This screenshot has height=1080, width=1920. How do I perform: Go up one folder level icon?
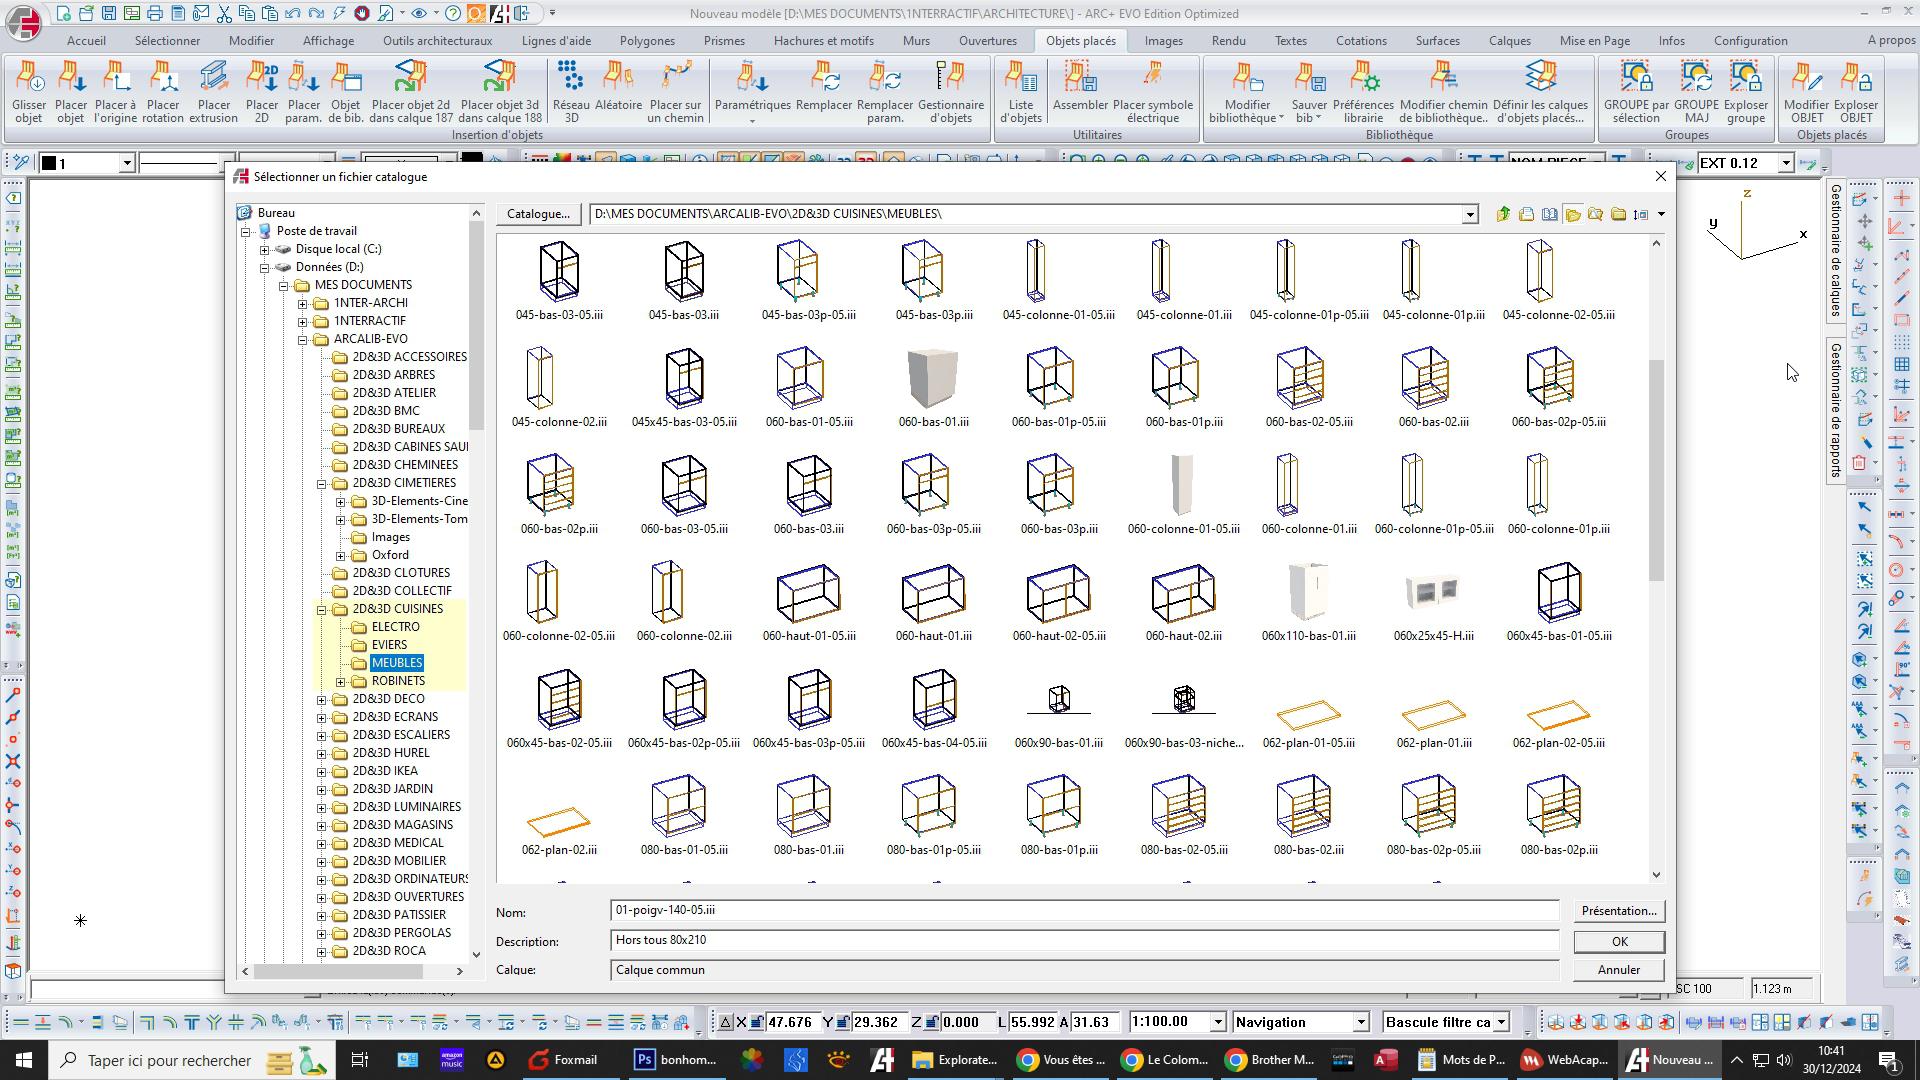pos(1503,214)
